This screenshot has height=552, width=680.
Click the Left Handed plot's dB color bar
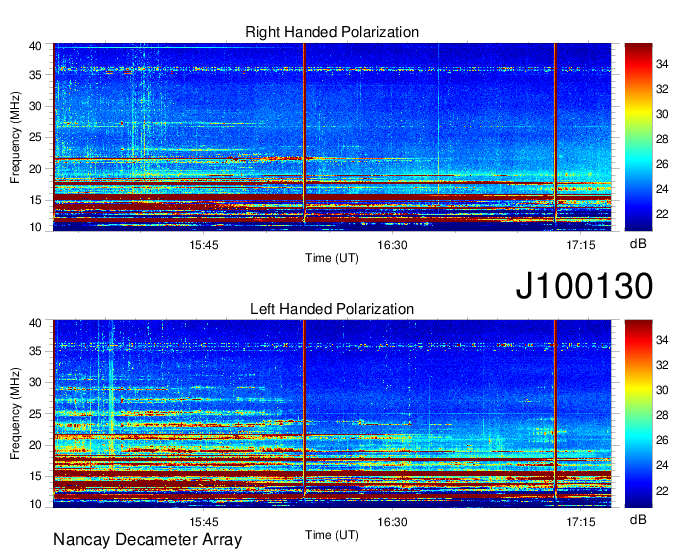coord(638,414)
